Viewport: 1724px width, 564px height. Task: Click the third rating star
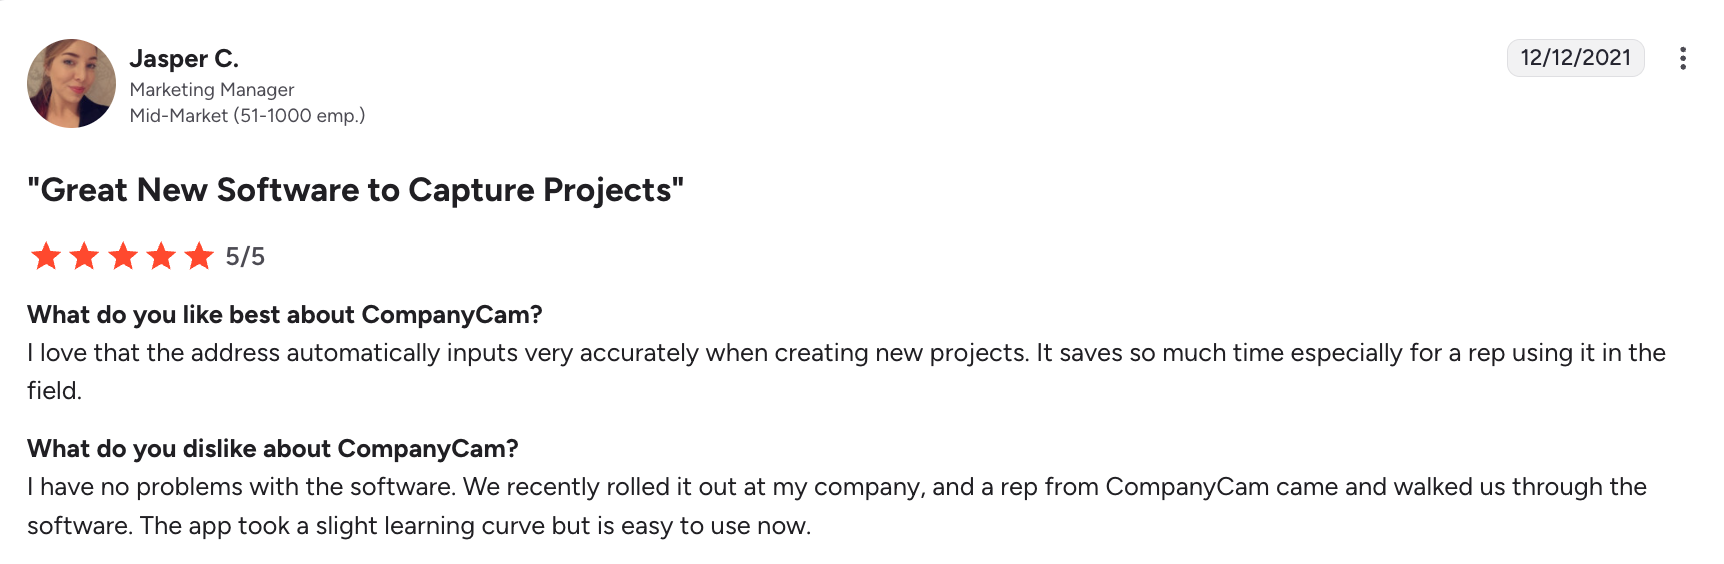[123, 257]
